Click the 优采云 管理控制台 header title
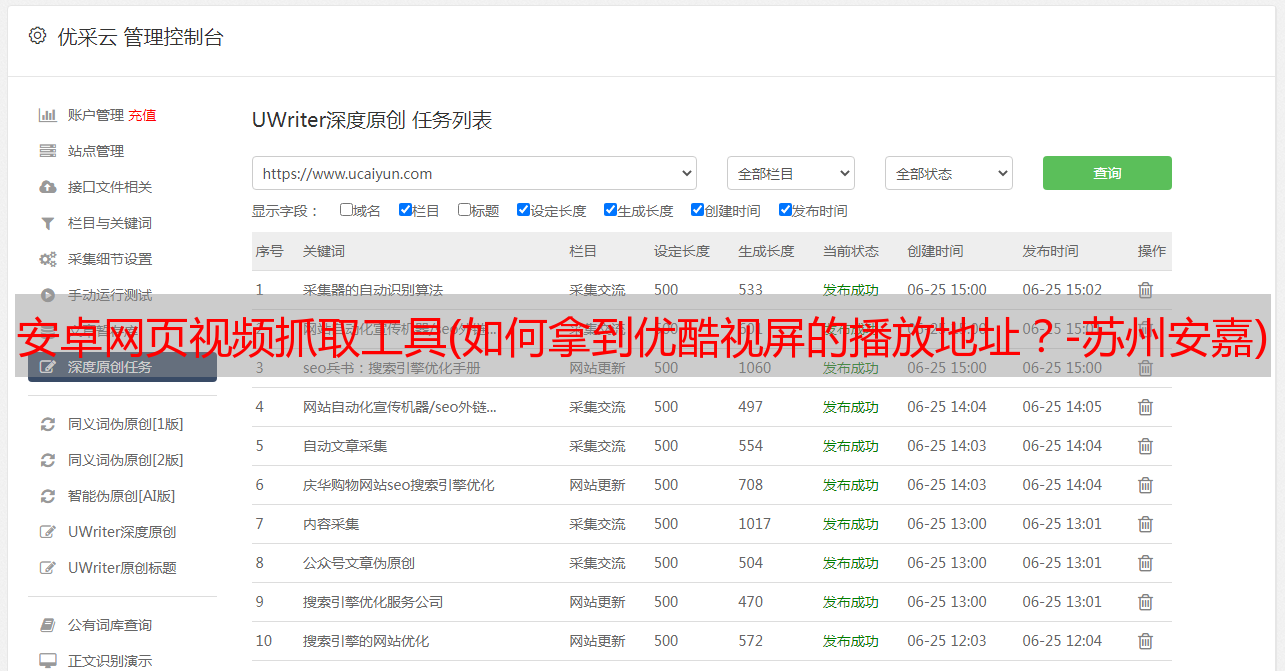 (140, 37)
